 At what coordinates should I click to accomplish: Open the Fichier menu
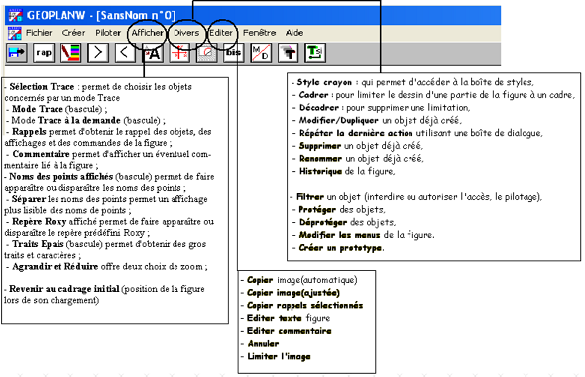tap(39, 33)
